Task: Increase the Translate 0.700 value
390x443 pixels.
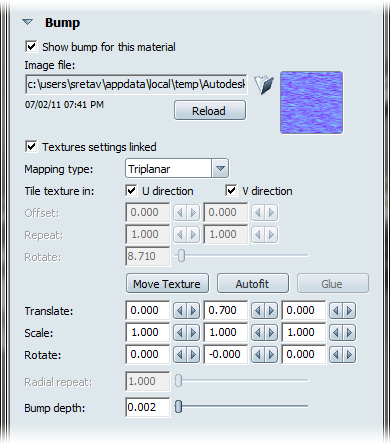Action: 271,311
